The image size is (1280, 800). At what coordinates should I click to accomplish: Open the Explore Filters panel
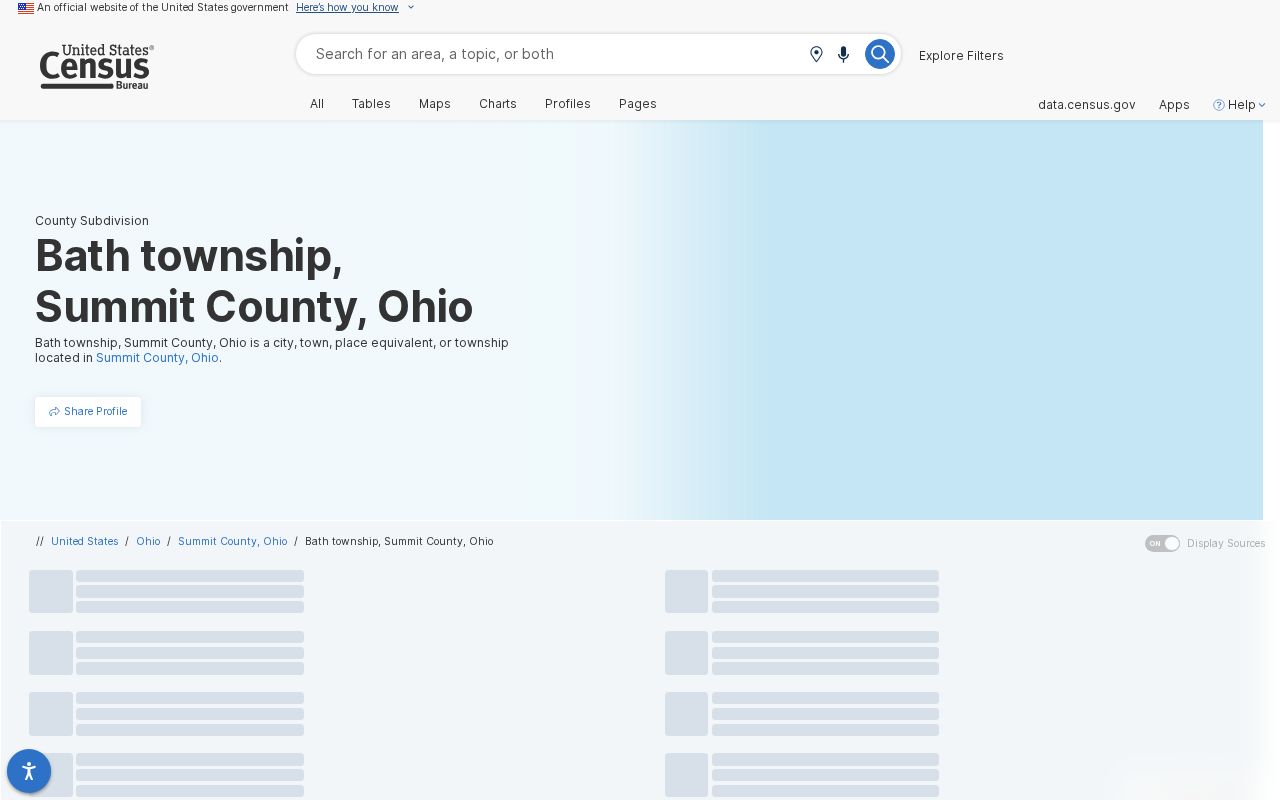961,56
